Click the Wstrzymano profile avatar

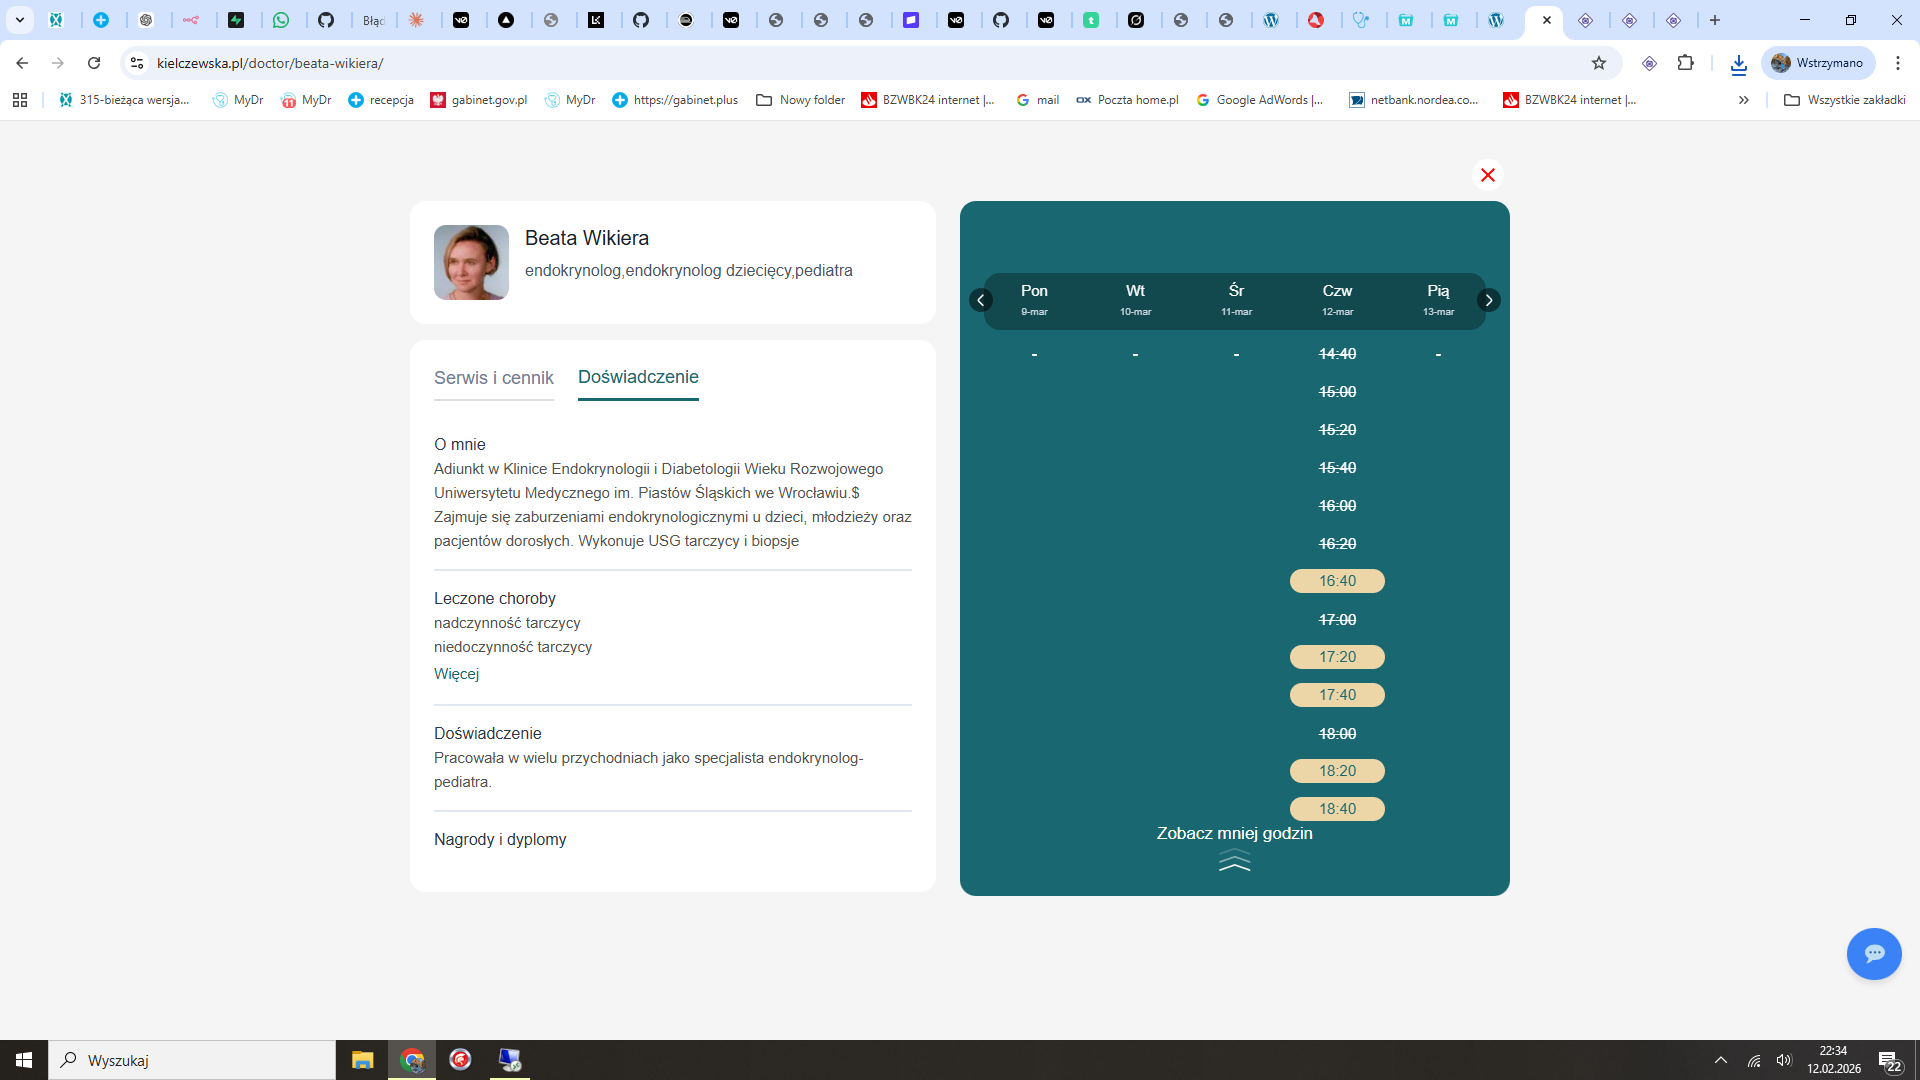click(1817, 63)
